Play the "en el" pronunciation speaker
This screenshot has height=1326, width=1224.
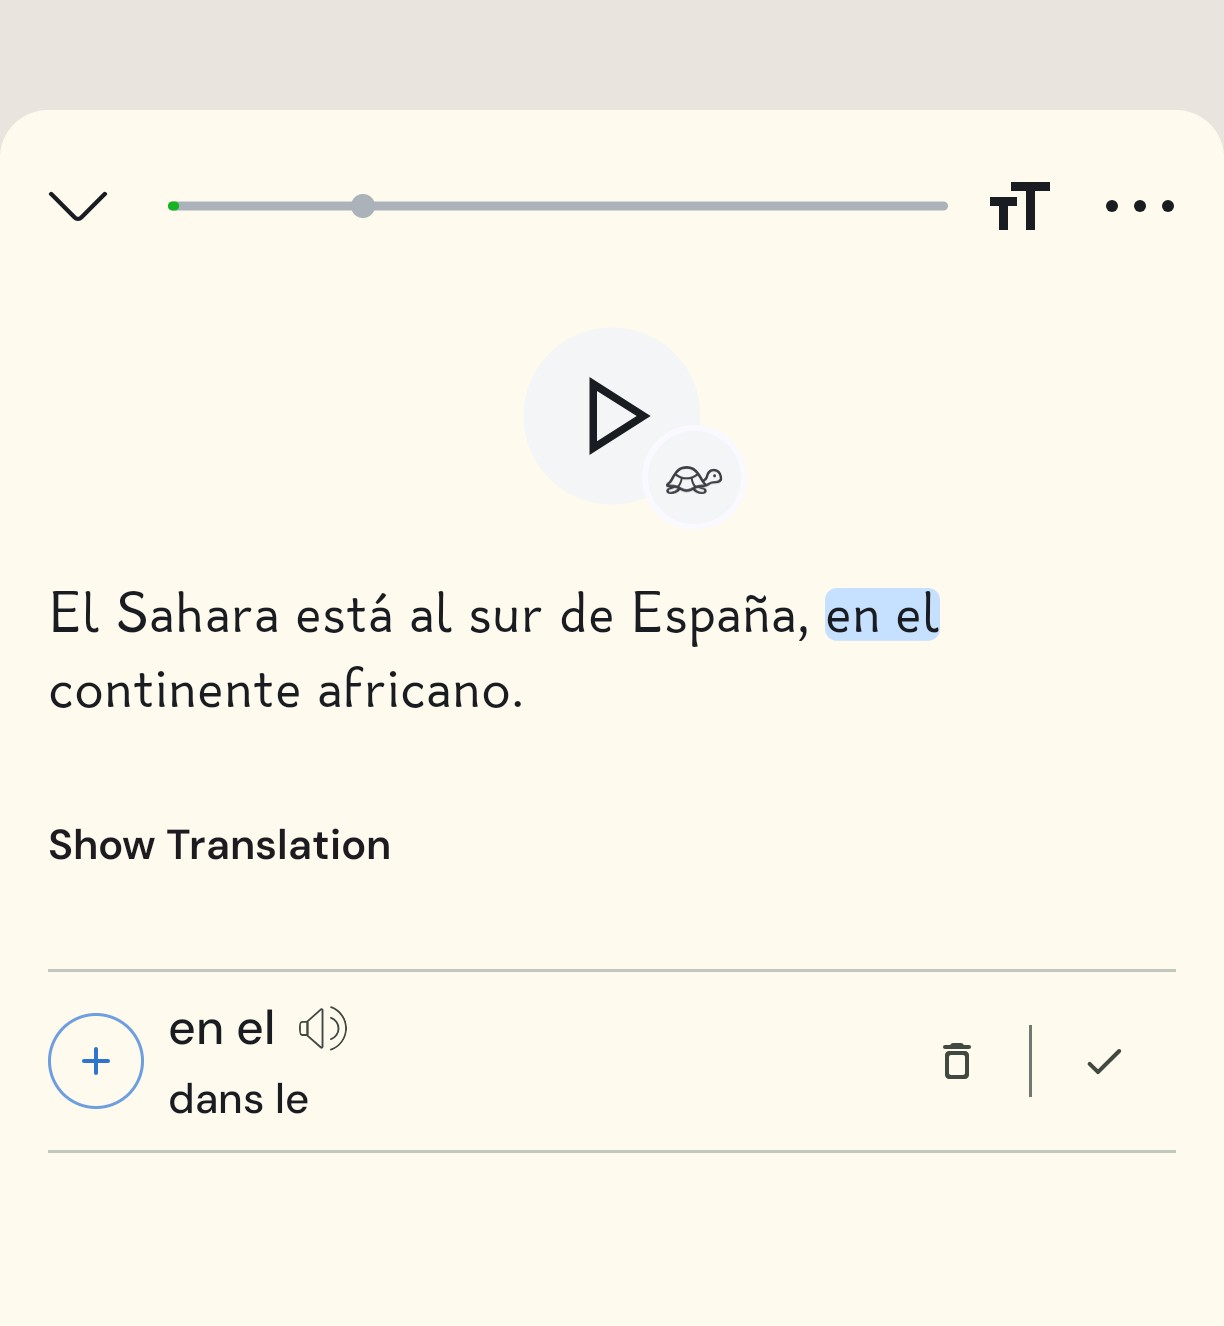323,1028
